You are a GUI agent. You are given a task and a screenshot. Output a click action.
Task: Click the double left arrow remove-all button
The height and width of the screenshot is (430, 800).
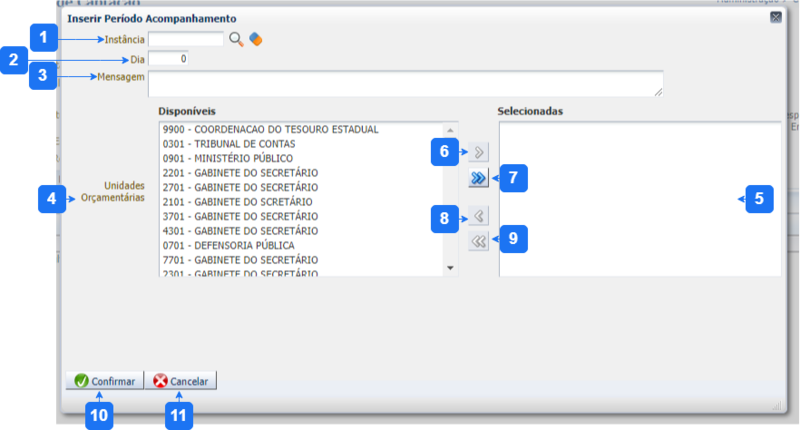click(479, 240)
